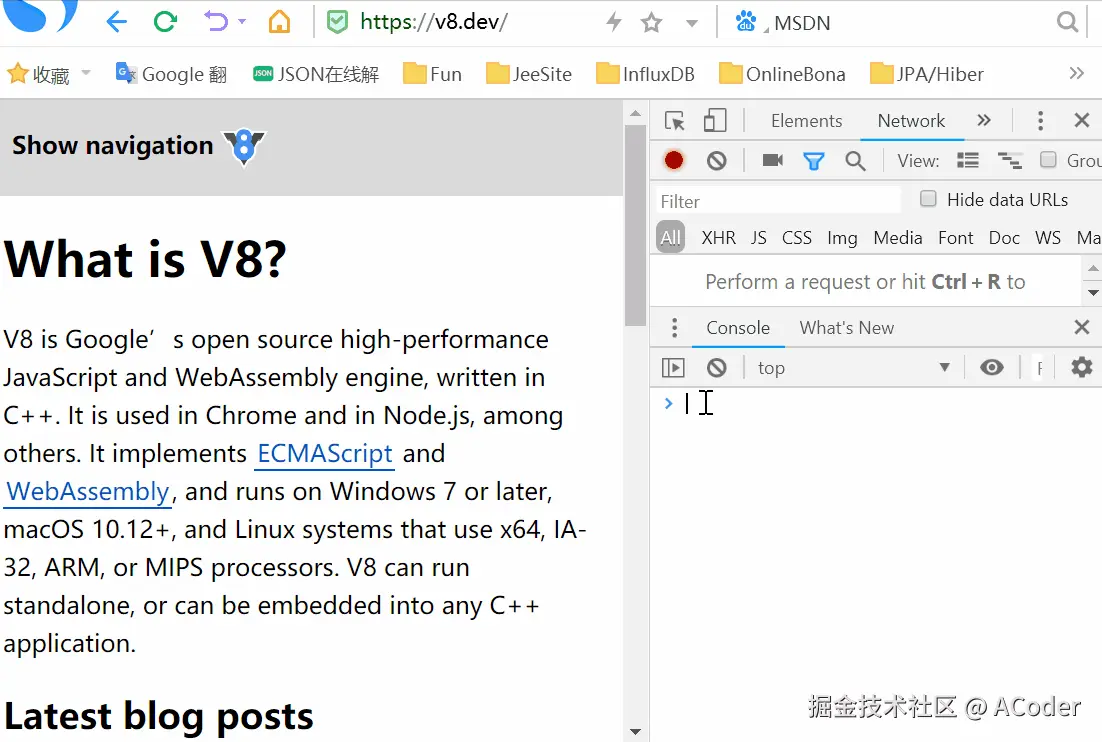The width and height of the screenshot is (1102, 742).
Task: Filter network requests by Media
Action: click(x=897, y=238)
